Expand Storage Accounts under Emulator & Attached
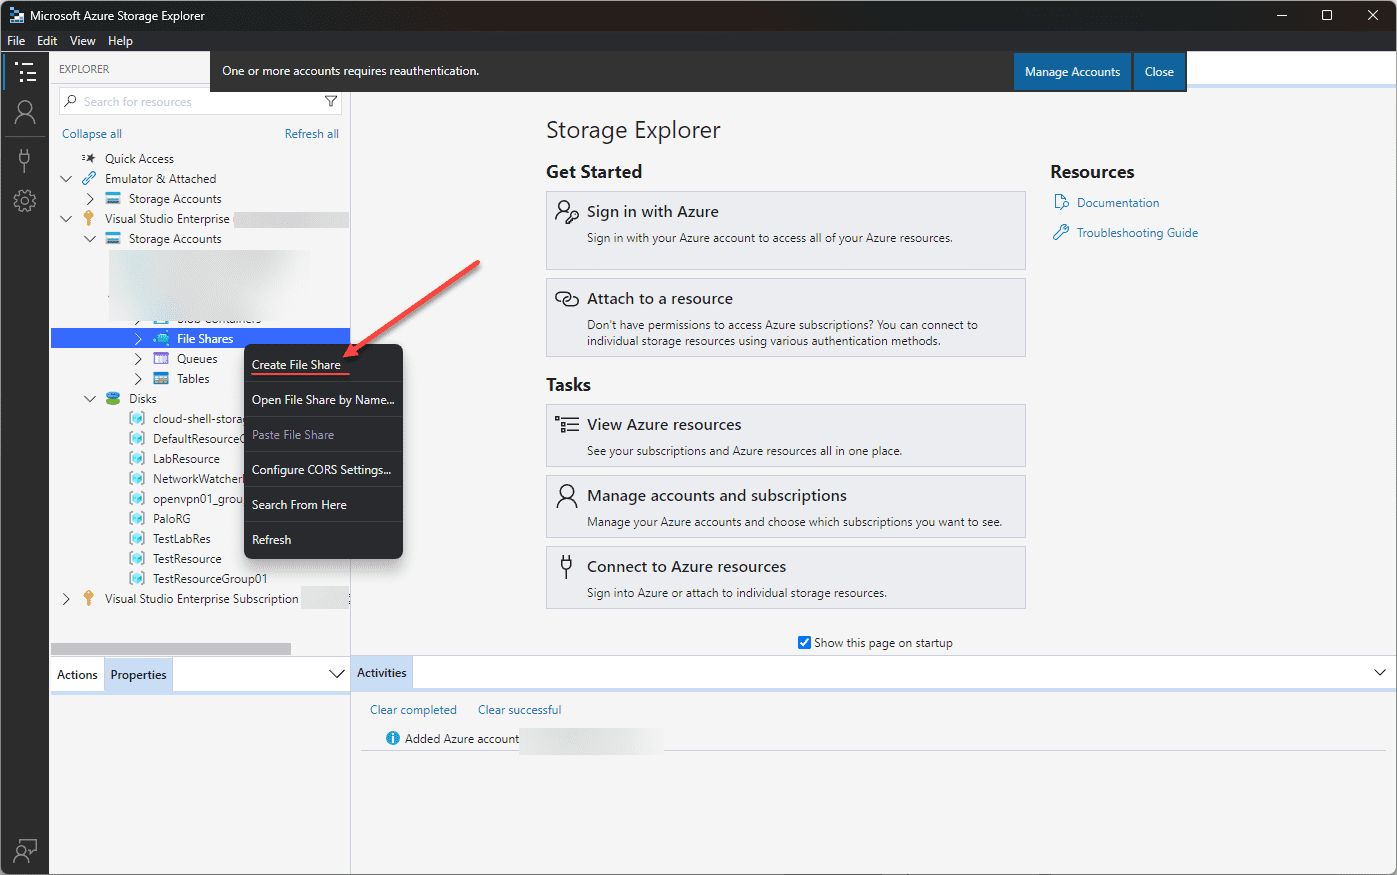 pyautogui.click(x=90, y=198)
